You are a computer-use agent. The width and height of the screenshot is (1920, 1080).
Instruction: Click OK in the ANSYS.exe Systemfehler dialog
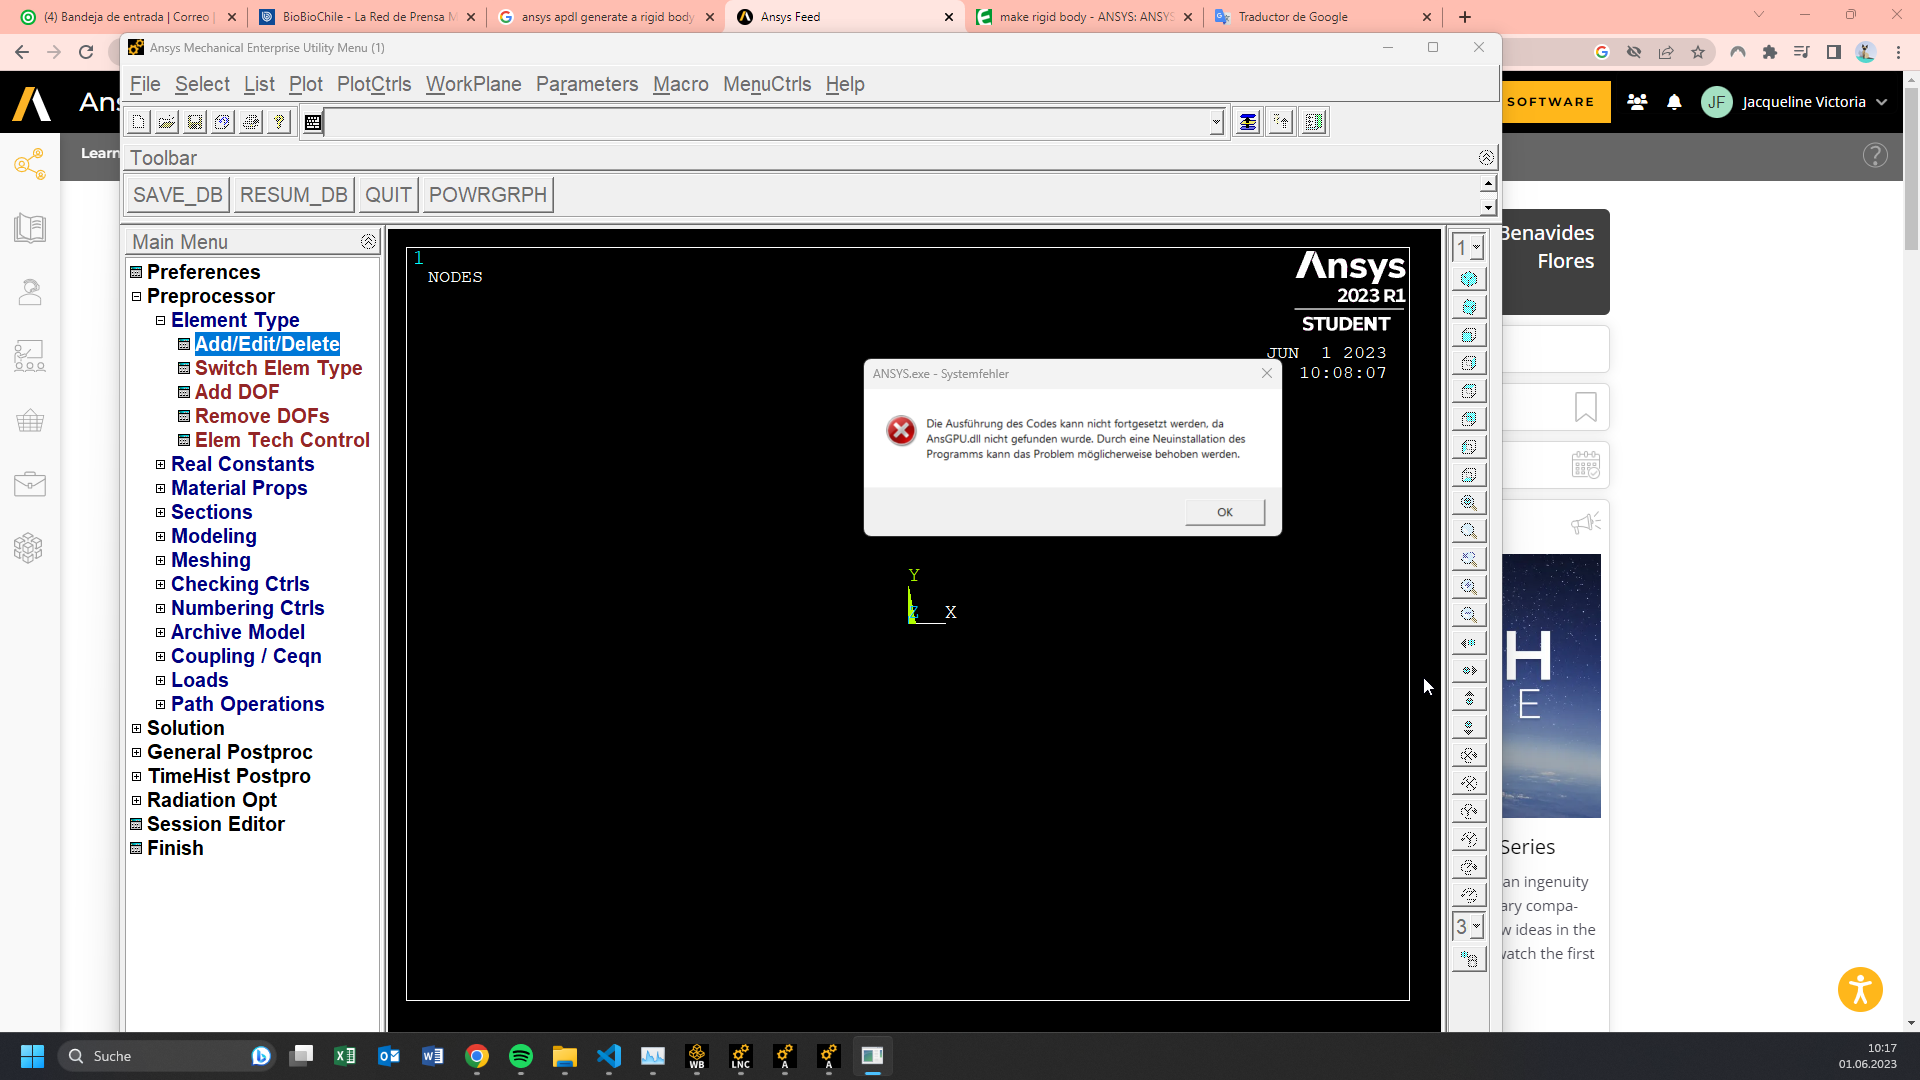(x=1225, y=512)
